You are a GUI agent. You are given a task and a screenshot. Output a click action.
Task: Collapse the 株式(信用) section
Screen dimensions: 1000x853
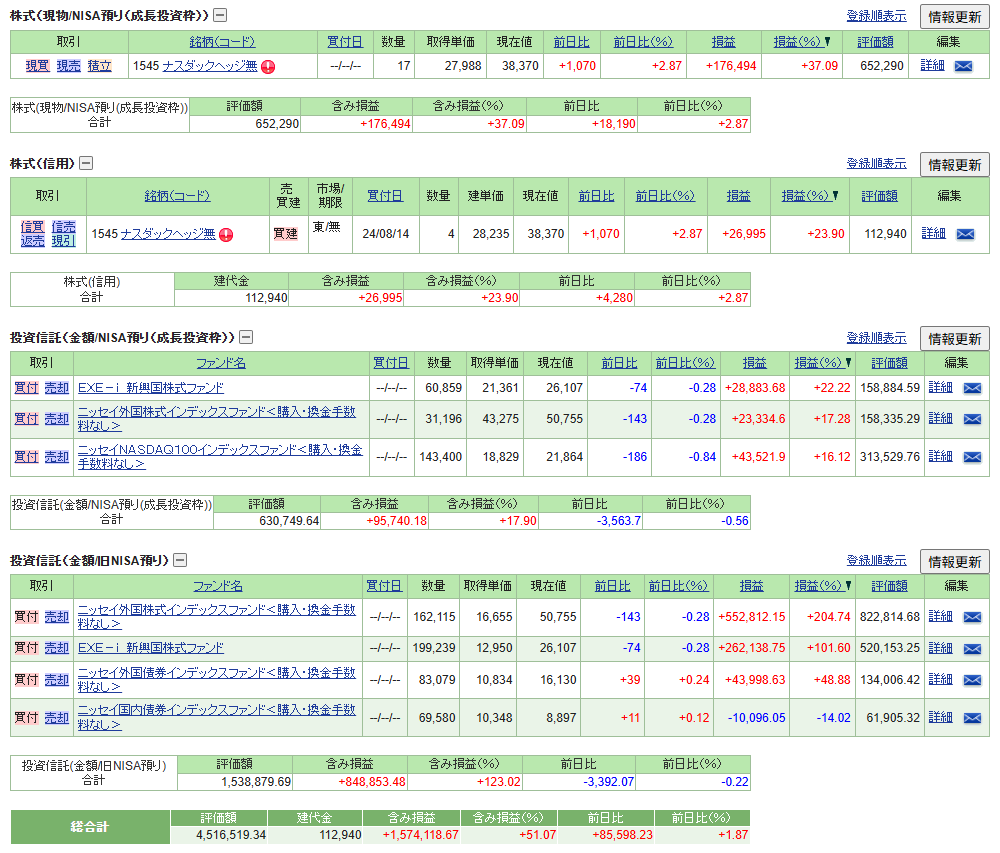pos(86,161)
